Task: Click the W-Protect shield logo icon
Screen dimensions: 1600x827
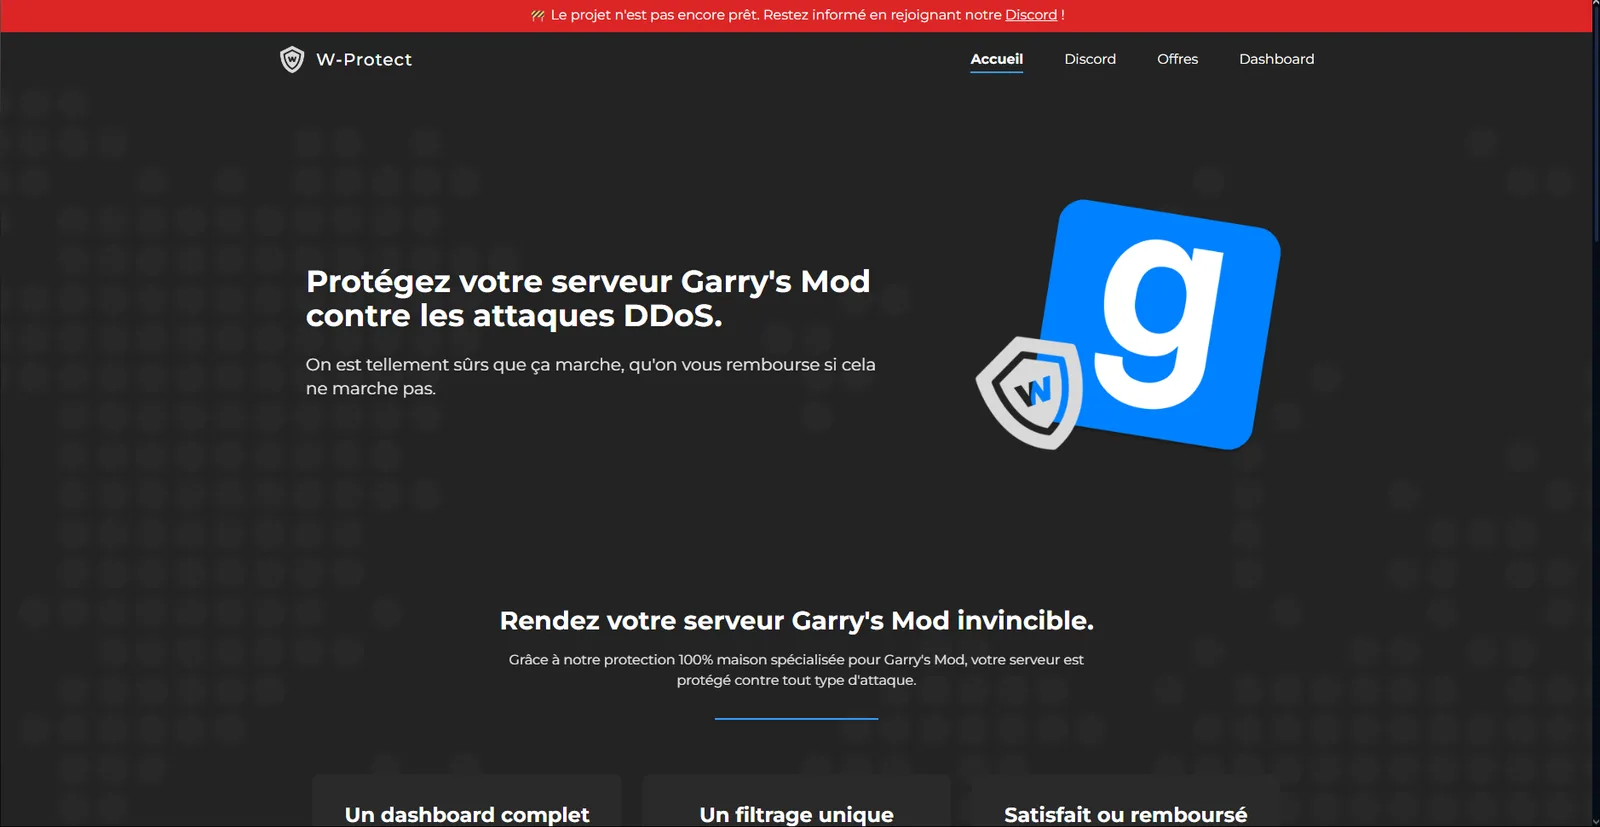Action: tap(292, 59)
